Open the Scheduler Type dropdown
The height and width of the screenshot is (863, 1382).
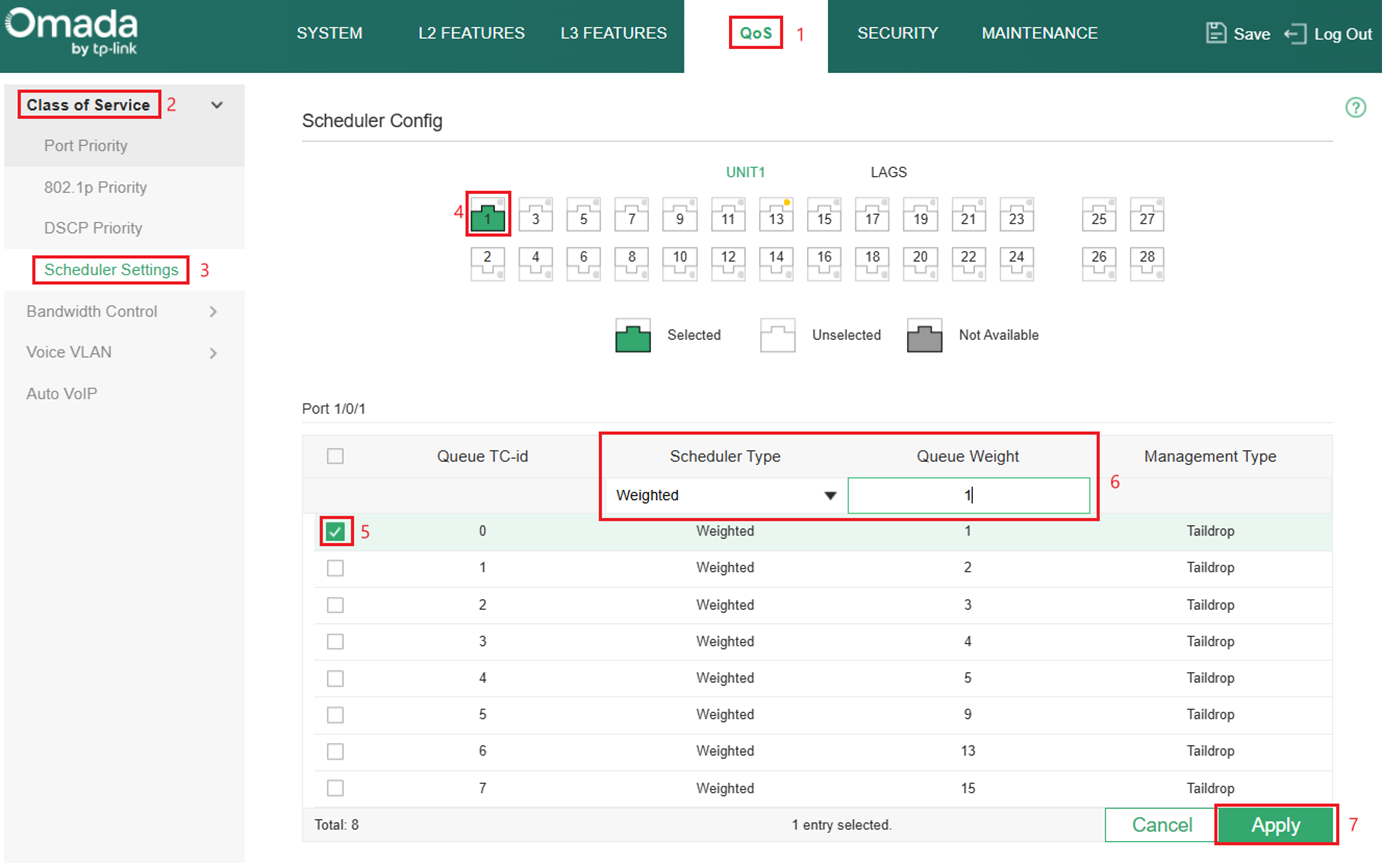click(723, 494)
